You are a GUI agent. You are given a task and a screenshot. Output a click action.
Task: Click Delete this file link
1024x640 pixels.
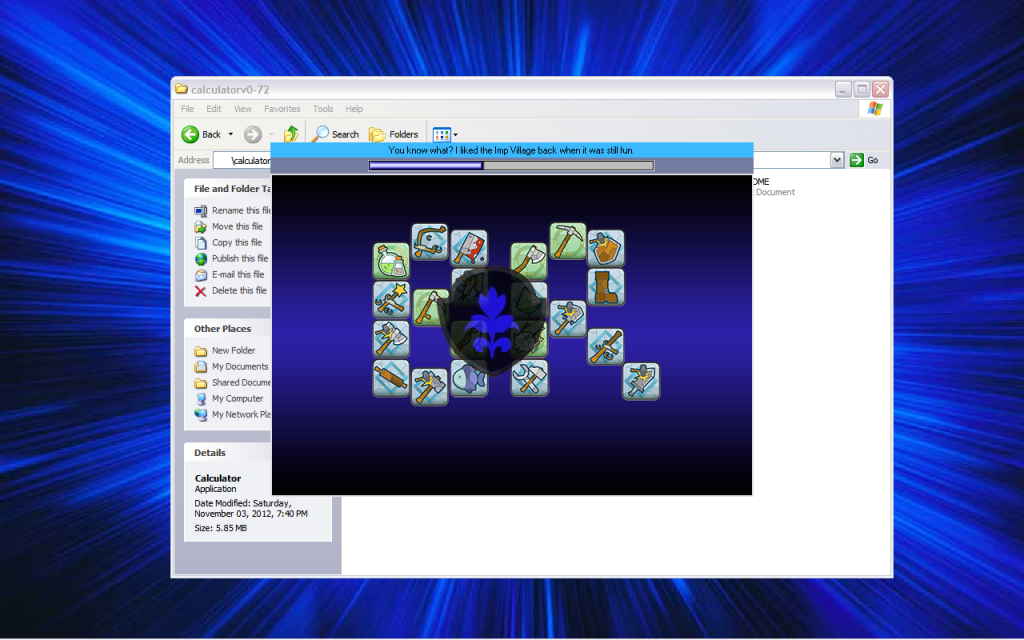[239, 291]
